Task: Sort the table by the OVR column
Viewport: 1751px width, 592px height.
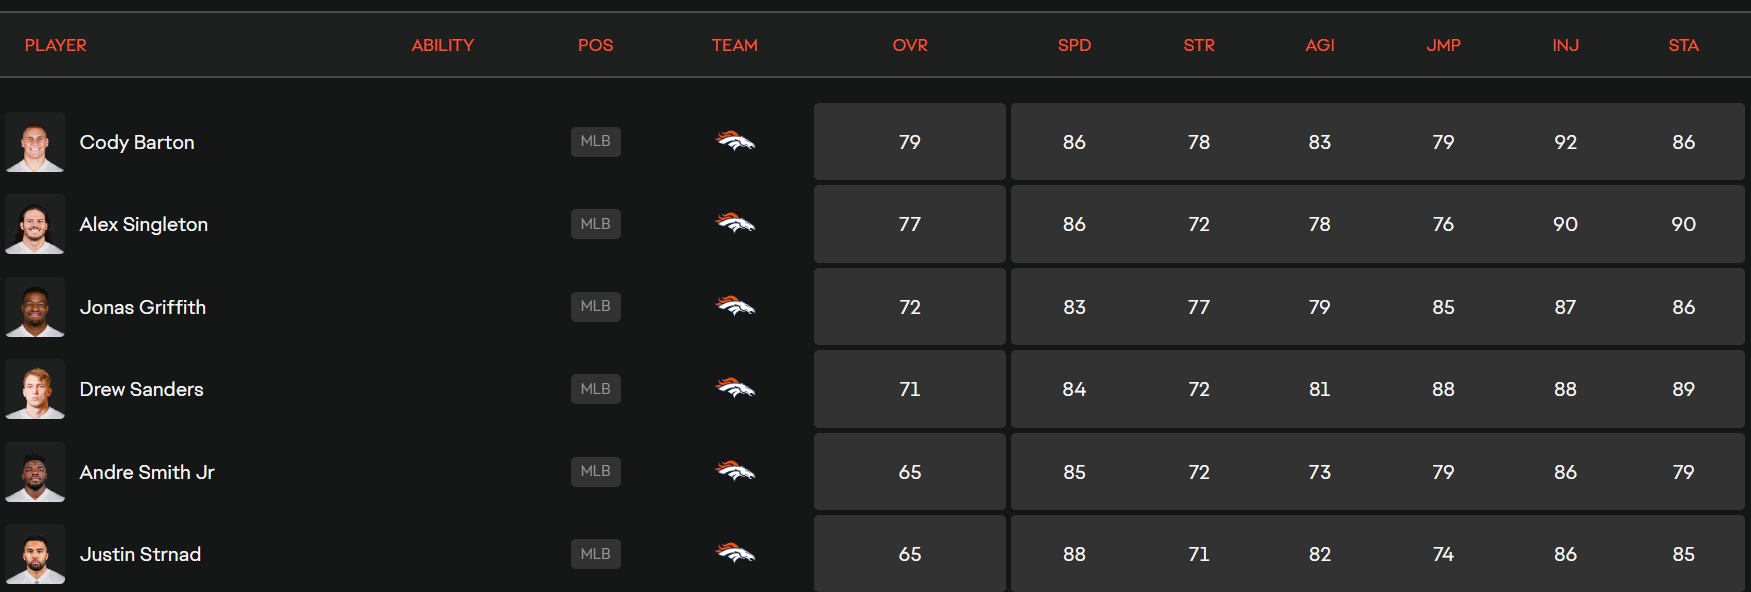Action: [910, 45]
